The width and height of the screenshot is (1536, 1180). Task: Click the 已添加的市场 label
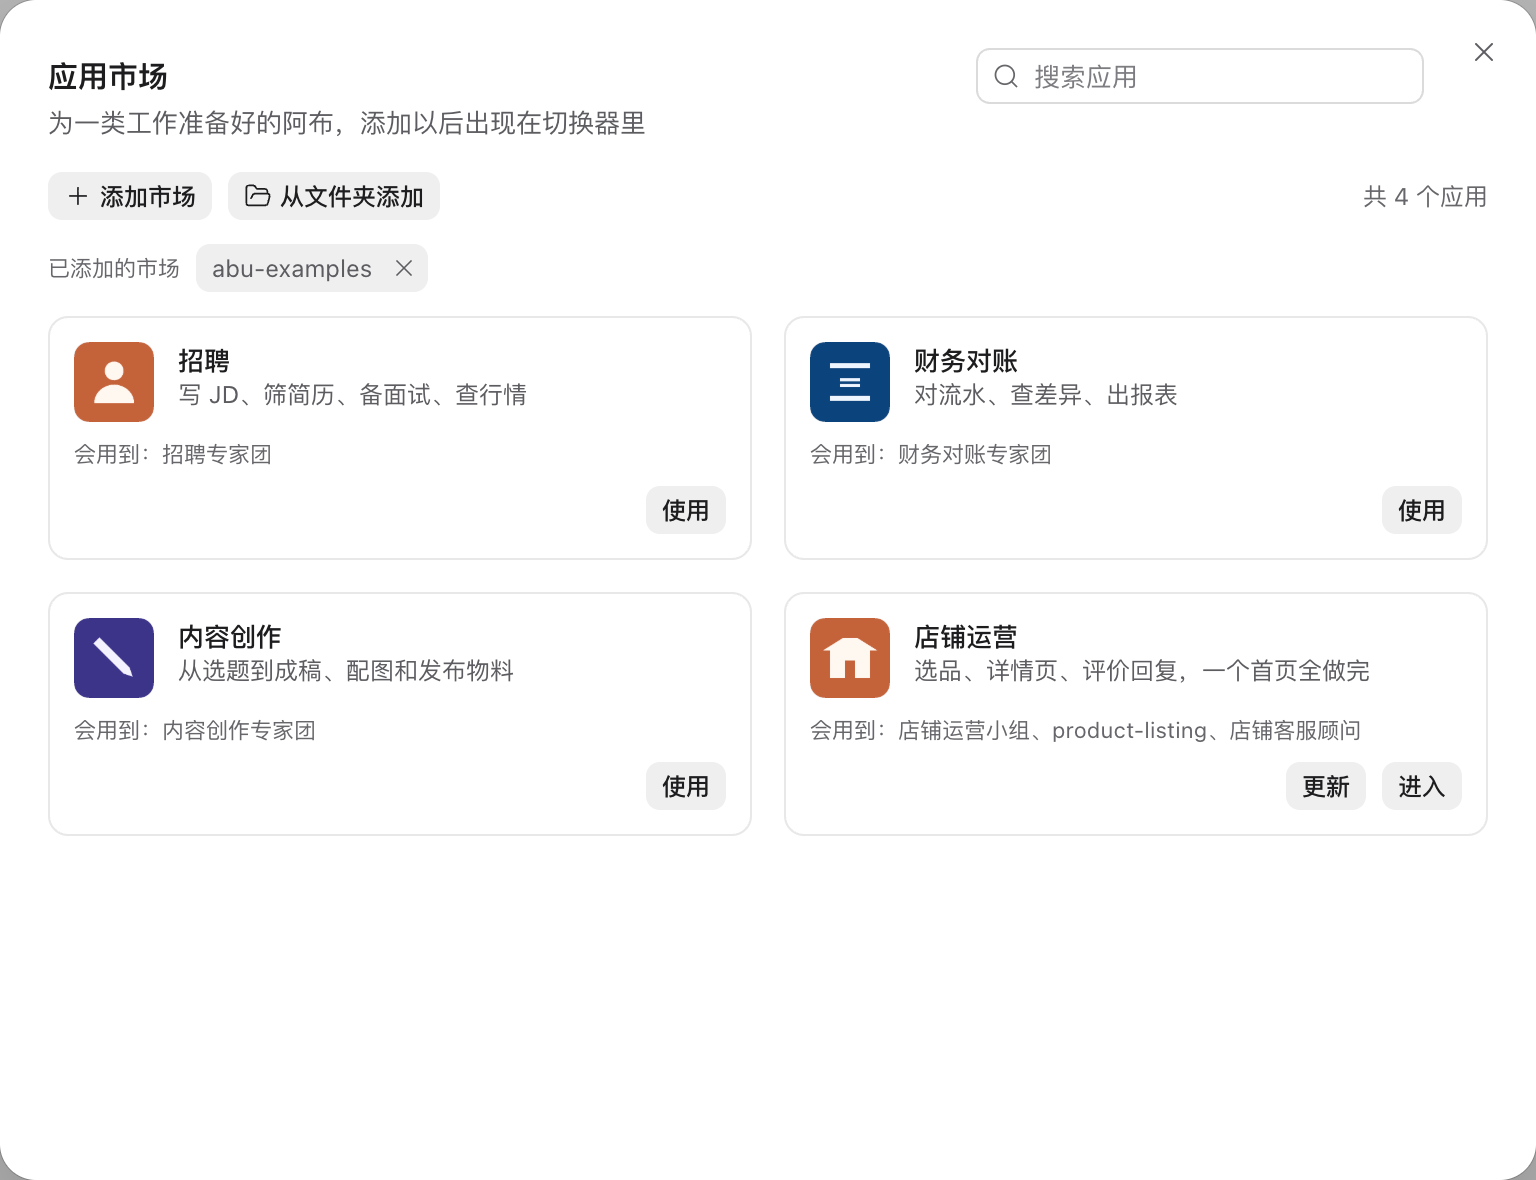pyautogui.click(x=114, y=268)
